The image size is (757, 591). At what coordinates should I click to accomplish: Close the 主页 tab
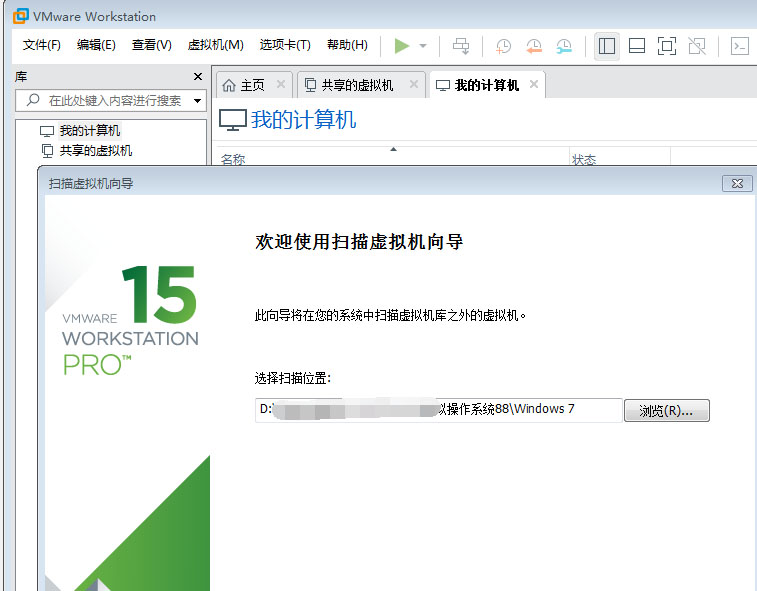(x=280, y=84)
